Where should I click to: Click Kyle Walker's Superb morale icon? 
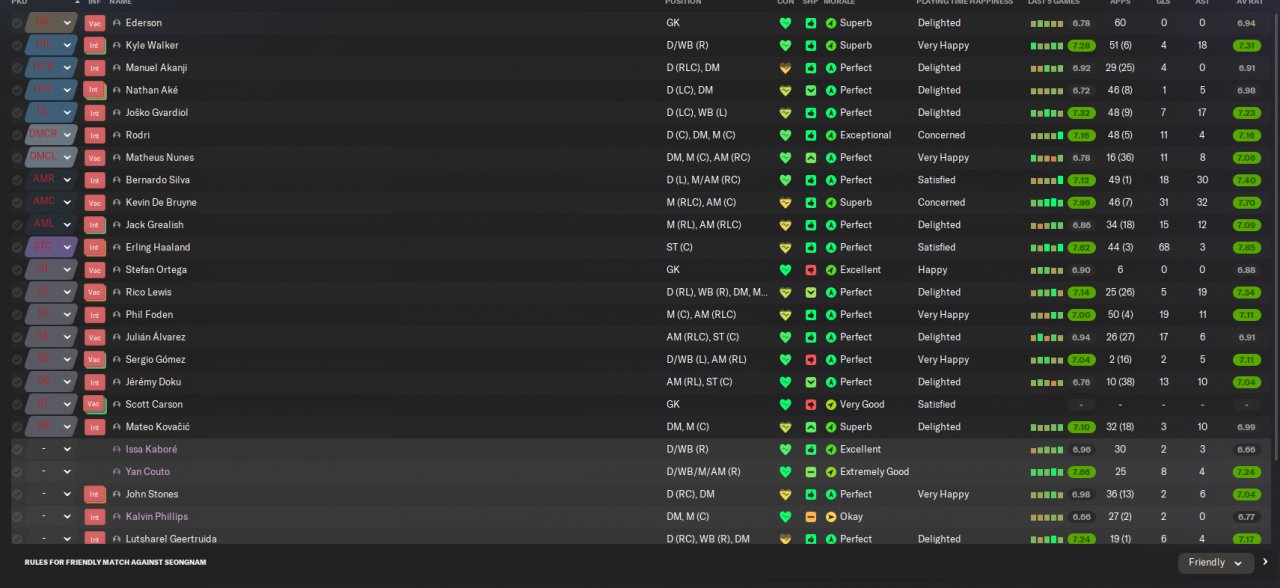831,45
